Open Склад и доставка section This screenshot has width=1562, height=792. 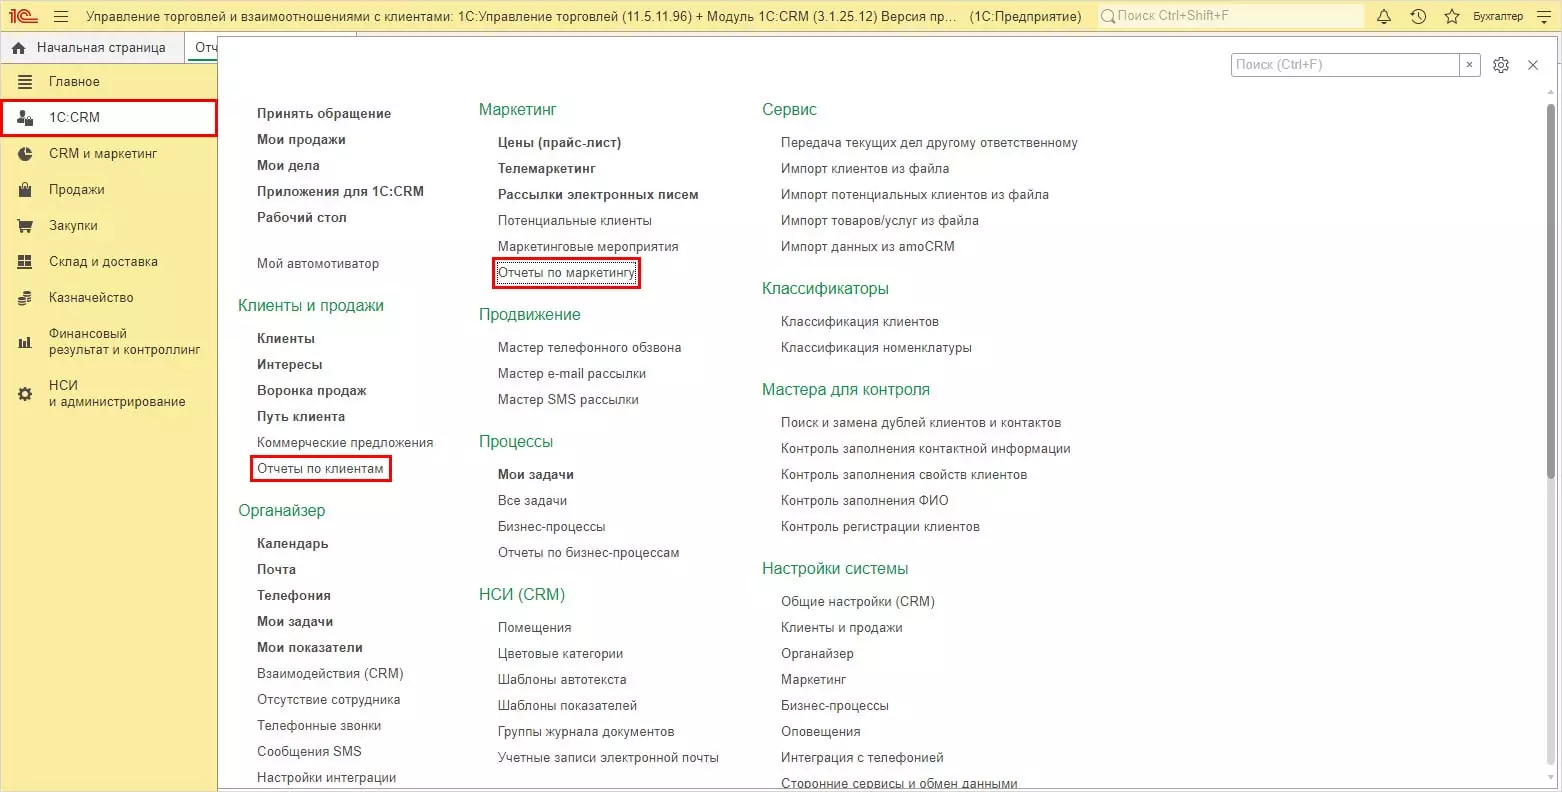pos(108,261)
